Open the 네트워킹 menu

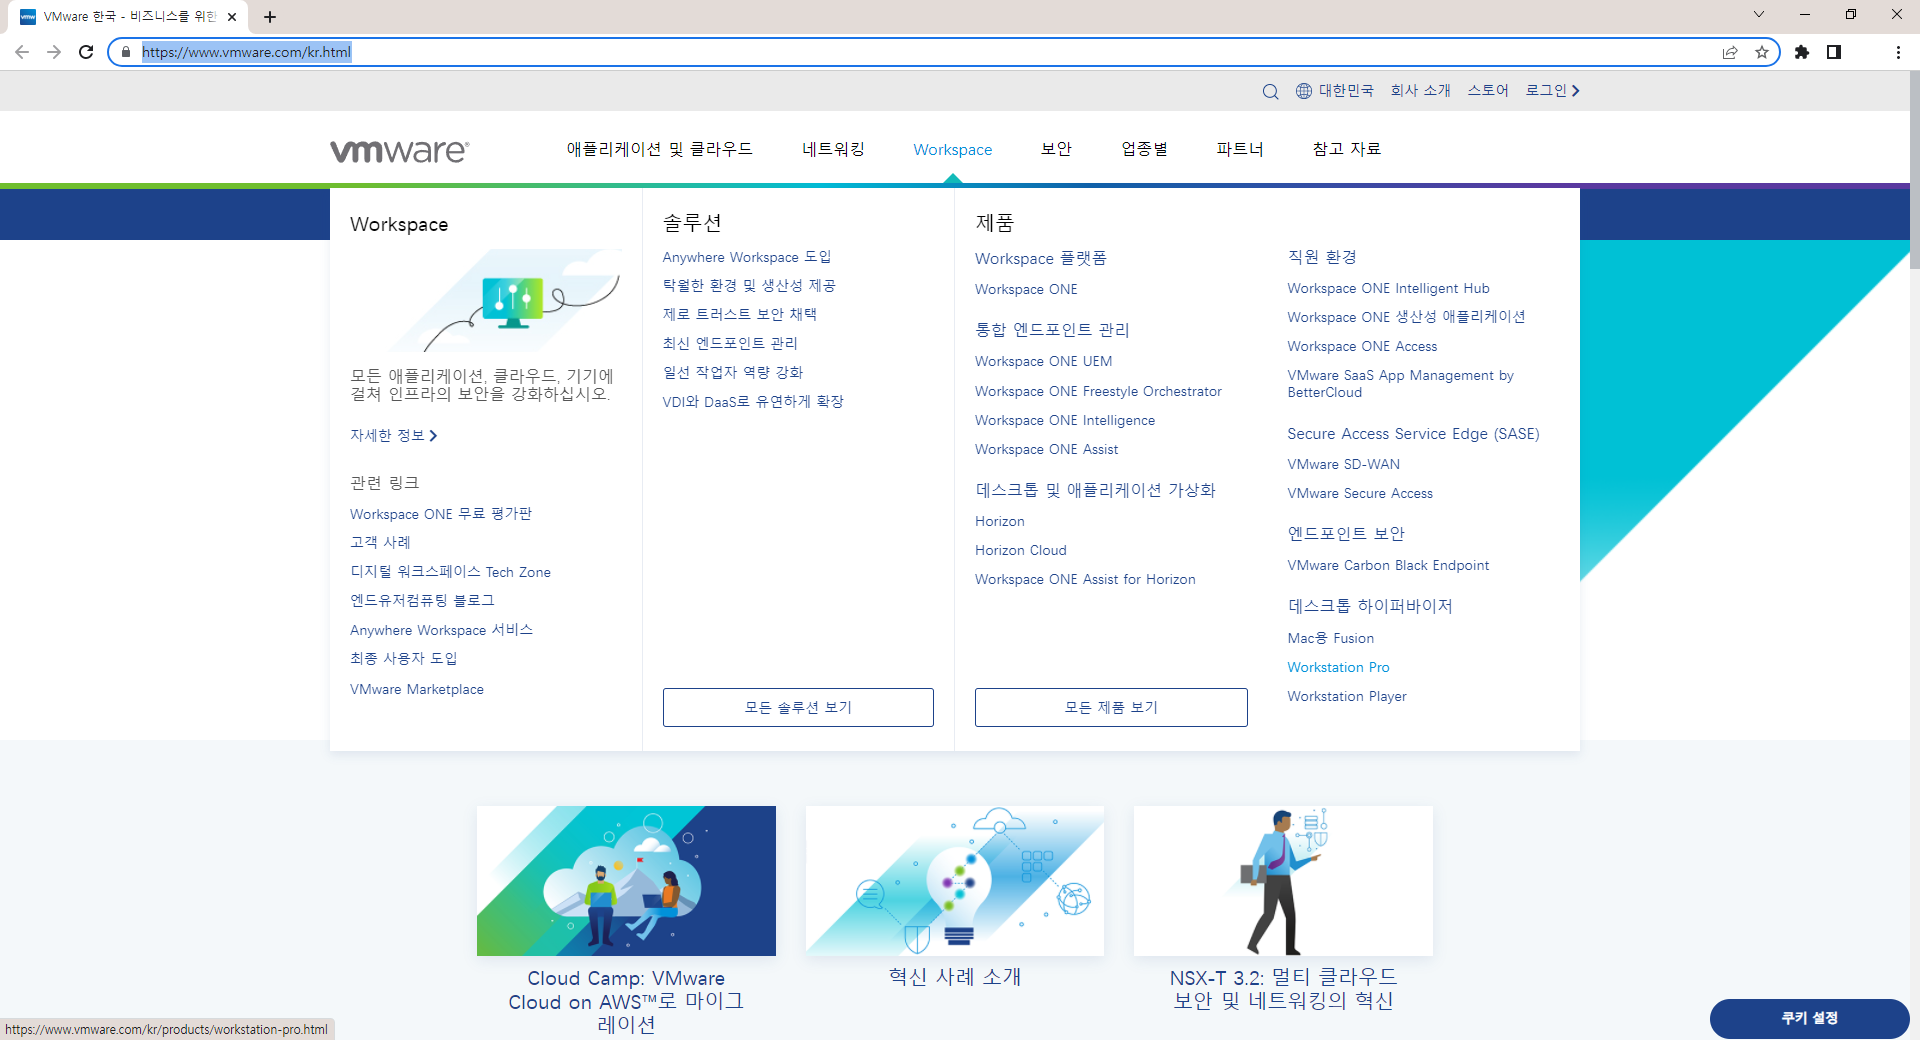point(833,149)
